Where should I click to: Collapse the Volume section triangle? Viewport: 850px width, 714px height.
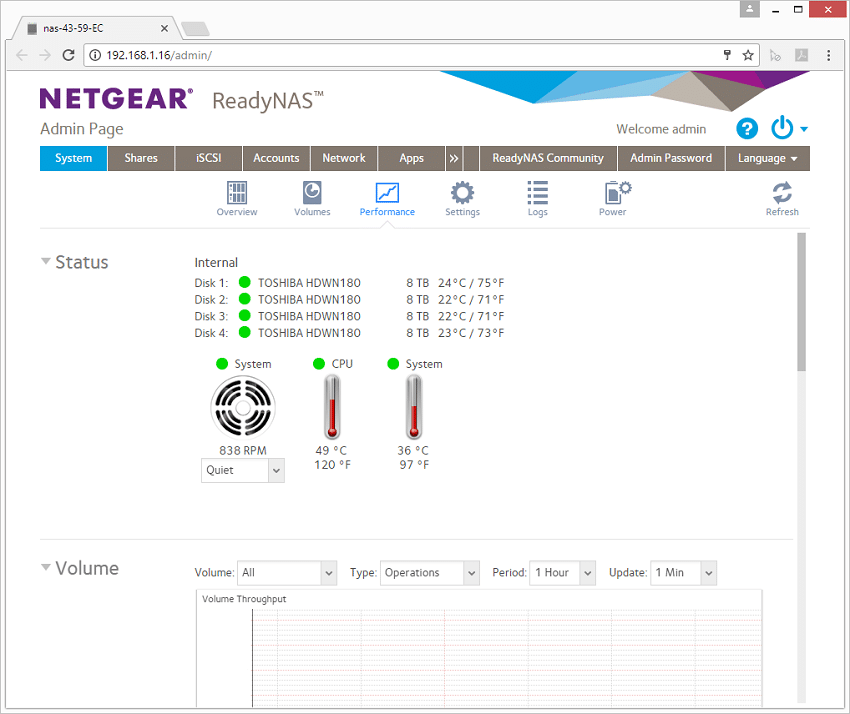[46, 567]
